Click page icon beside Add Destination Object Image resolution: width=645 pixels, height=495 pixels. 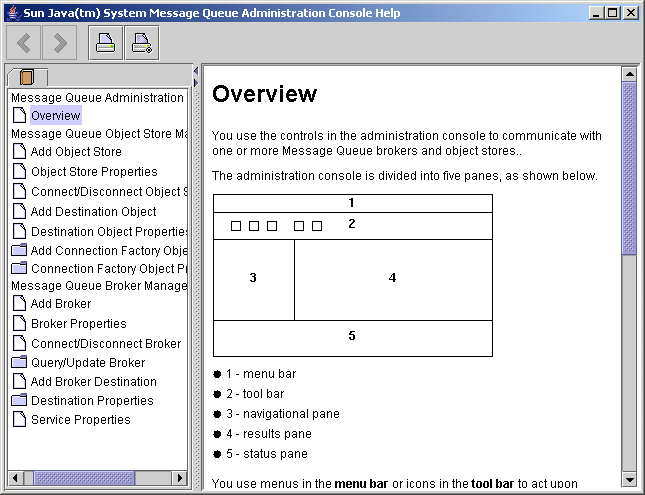tap(19, 211)
